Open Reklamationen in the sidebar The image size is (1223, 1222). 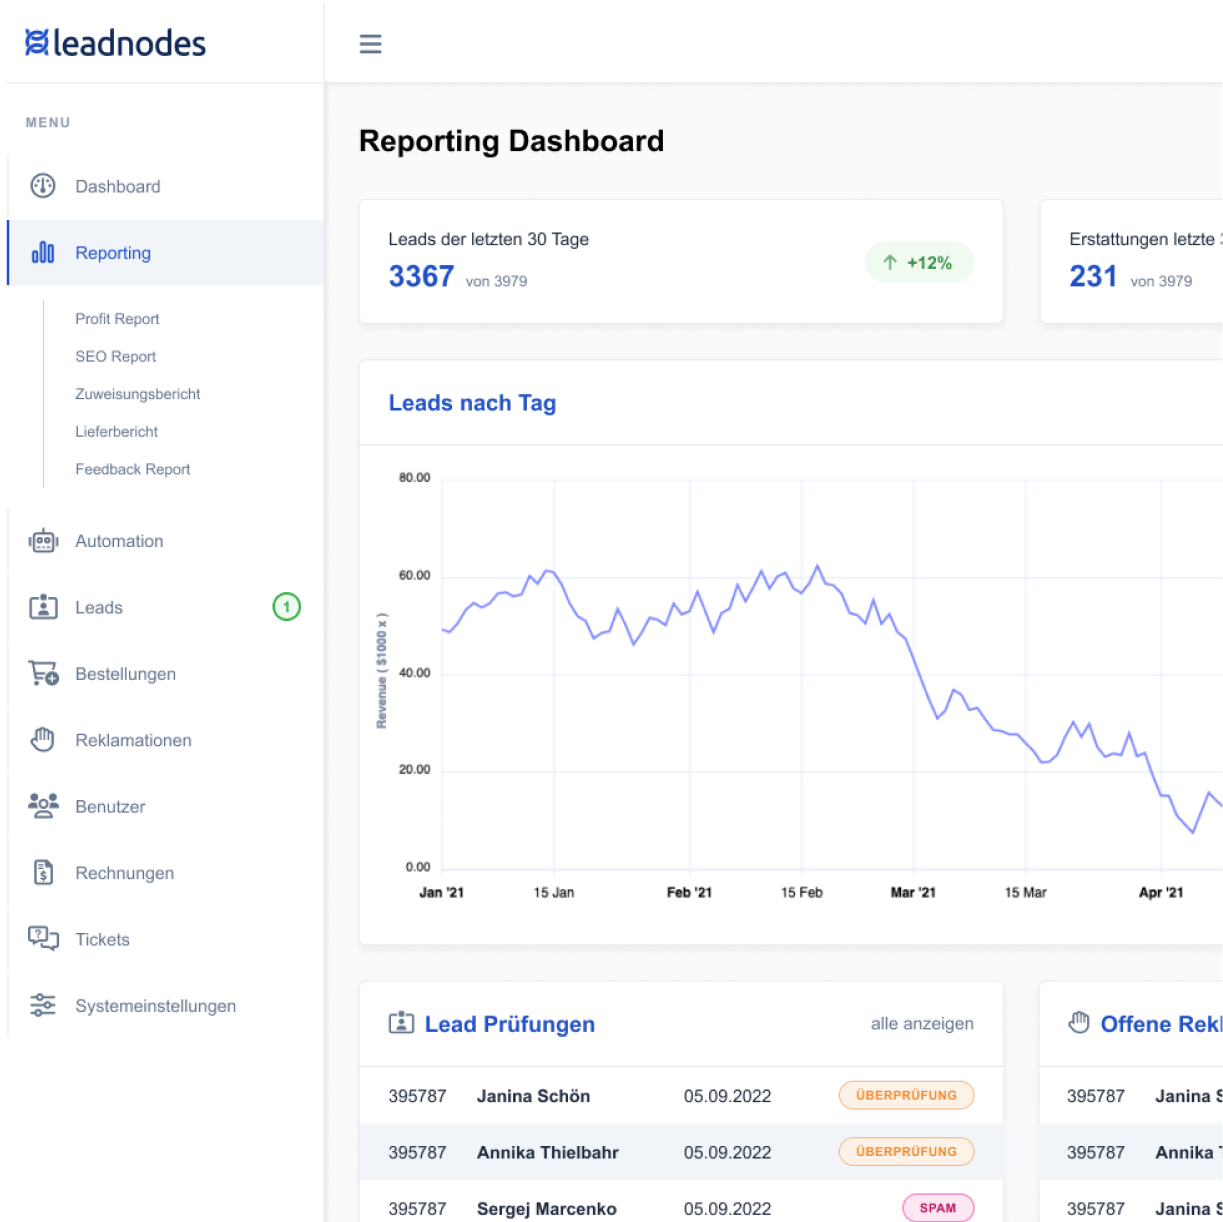click(x=166, y=740)
